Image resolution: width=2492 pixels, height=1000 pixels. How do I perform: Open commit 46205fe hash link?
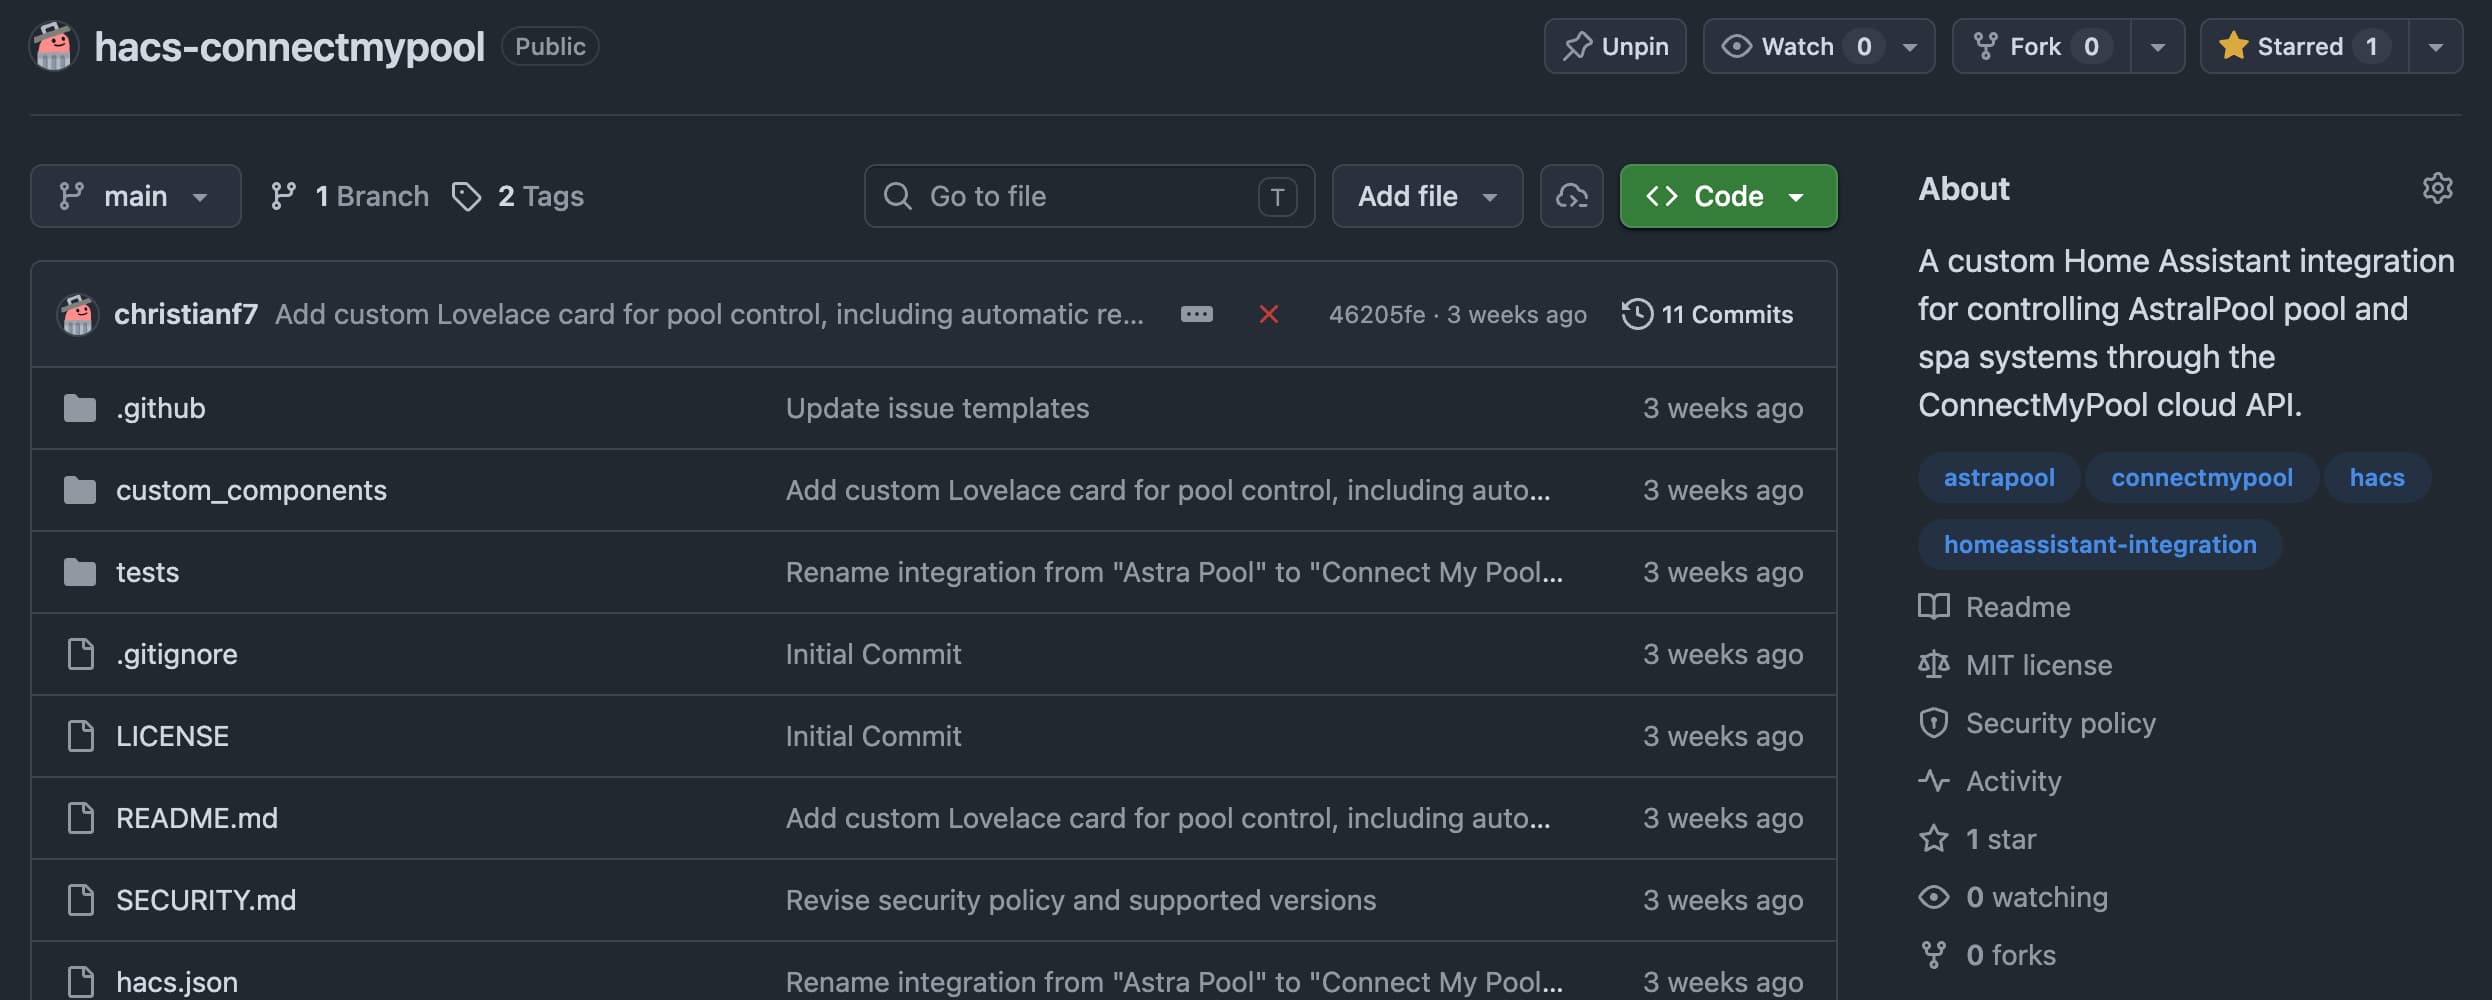point(1377,314)
